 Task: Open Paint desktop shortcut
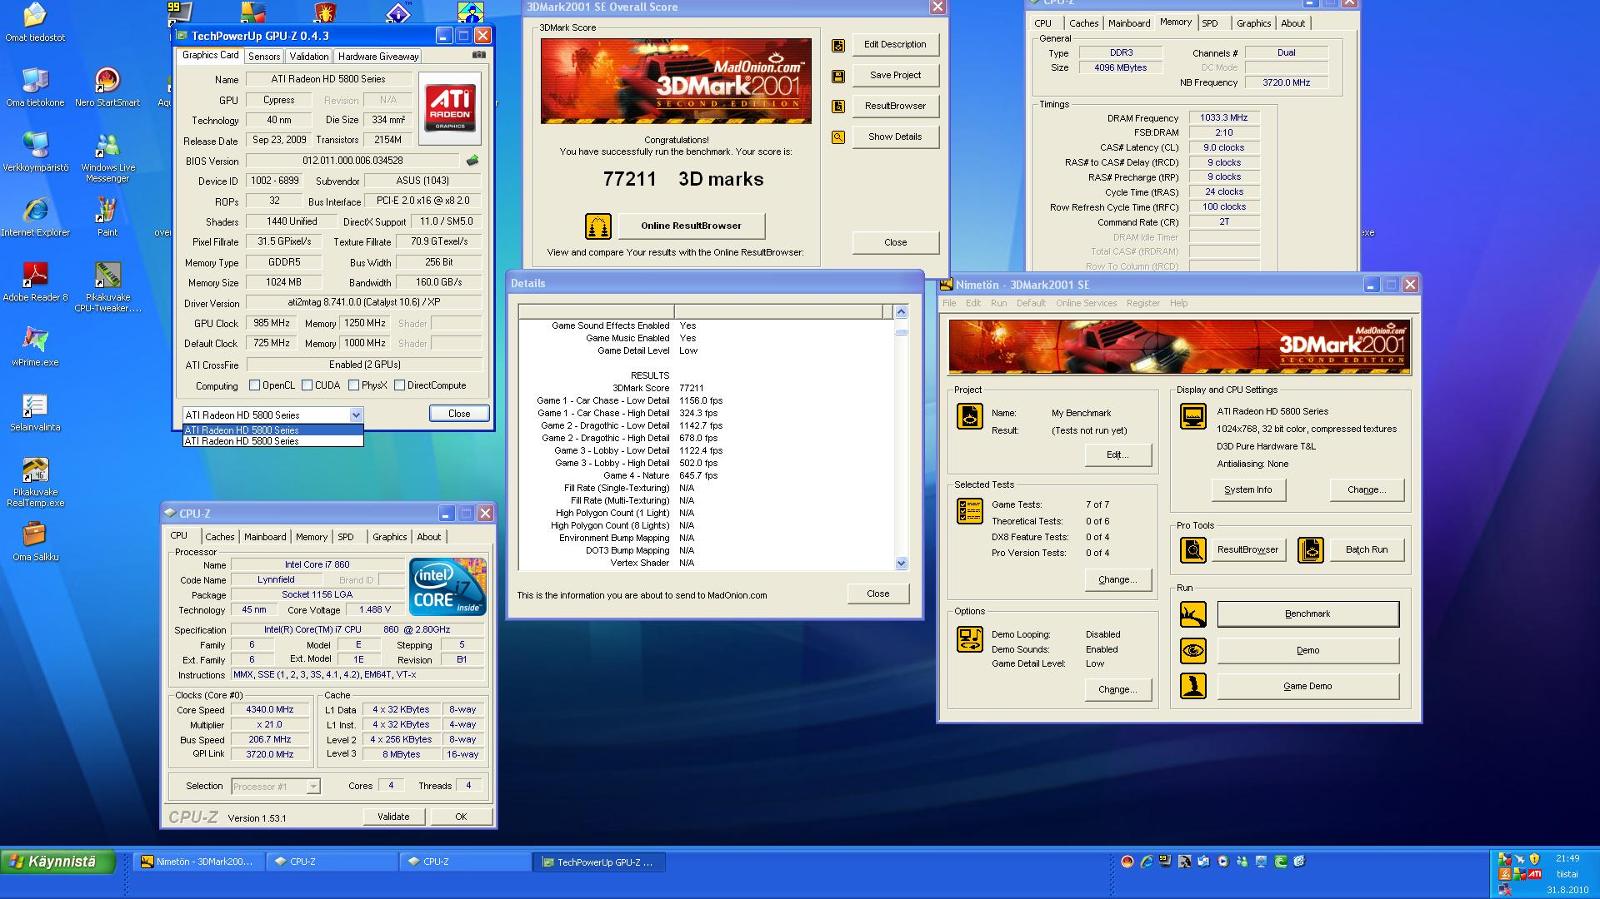click(107, 210)
